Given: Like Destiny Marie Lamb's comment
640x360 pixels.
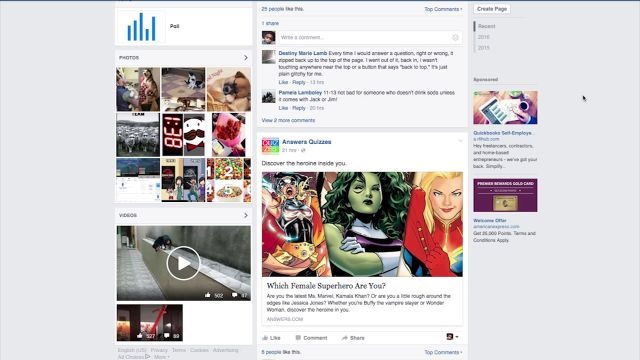Looking at the screenshot, I should pos(283,82).
